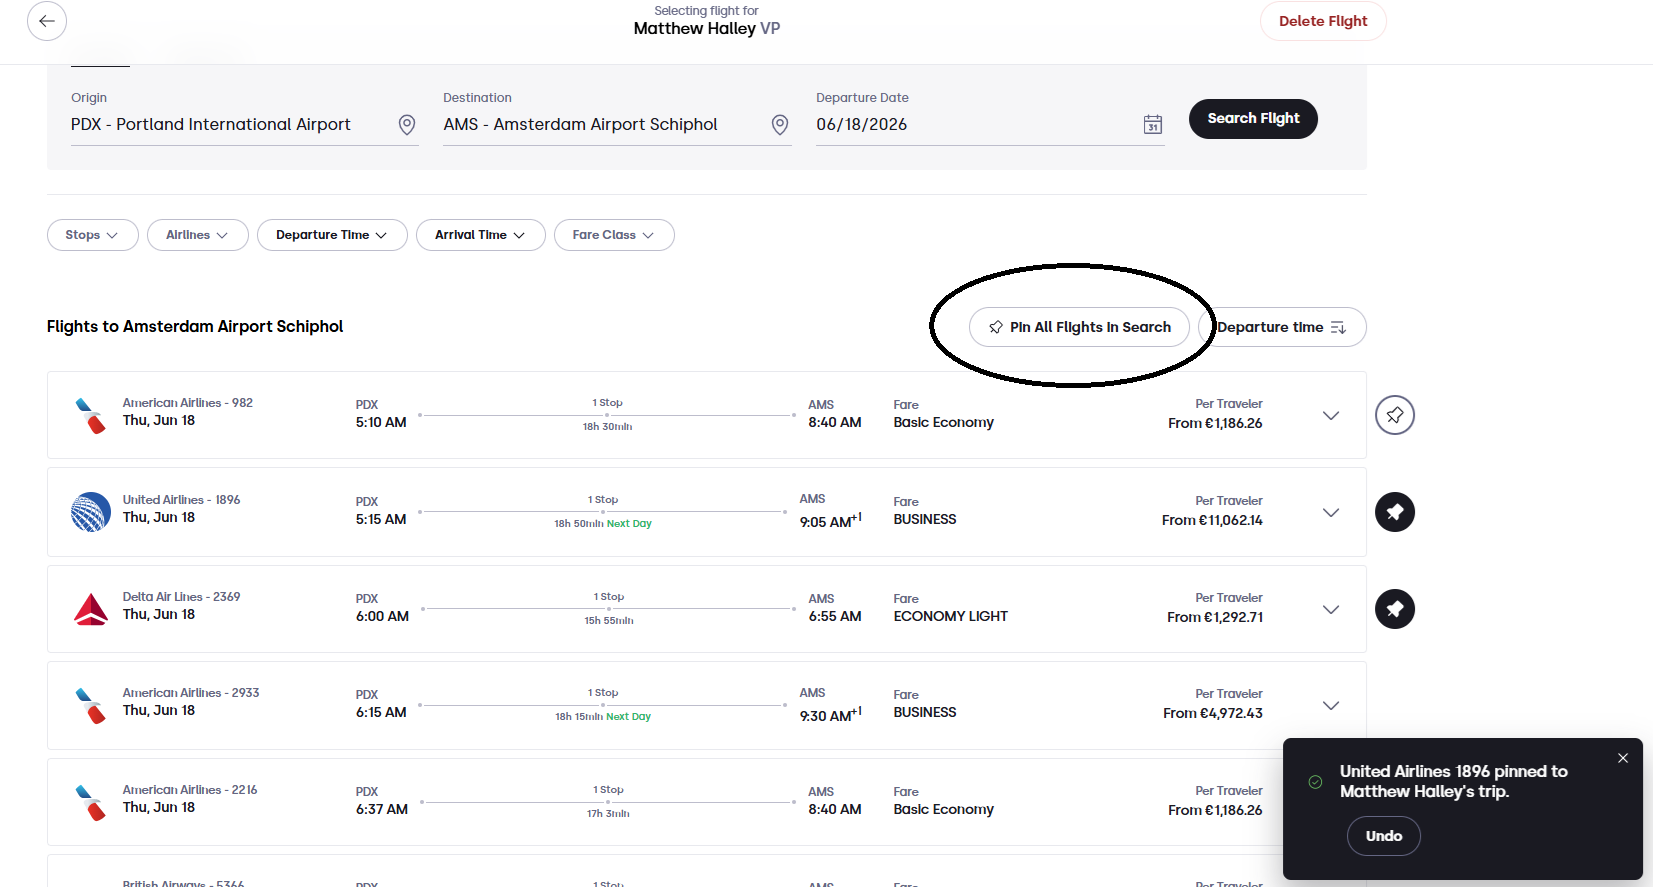Expand American Airlines 982 flight details
Screen dimensions: 1653x887
1331,416
